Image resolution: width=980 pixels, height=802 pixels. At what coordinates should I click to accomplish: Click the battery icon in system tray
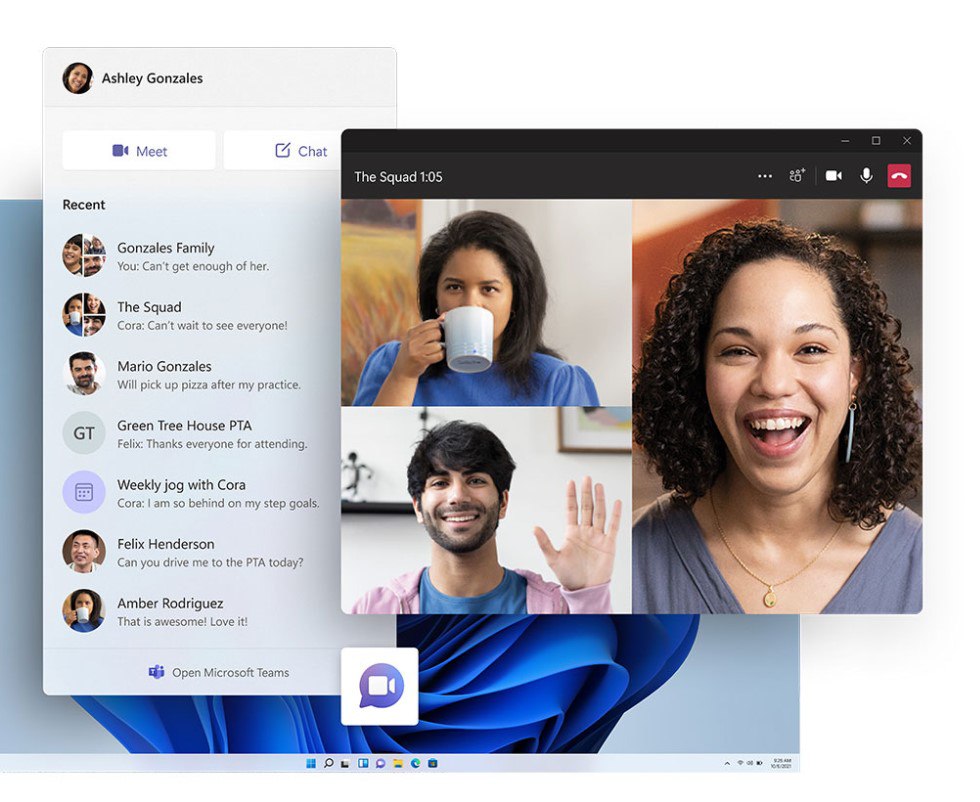point(759,763)
